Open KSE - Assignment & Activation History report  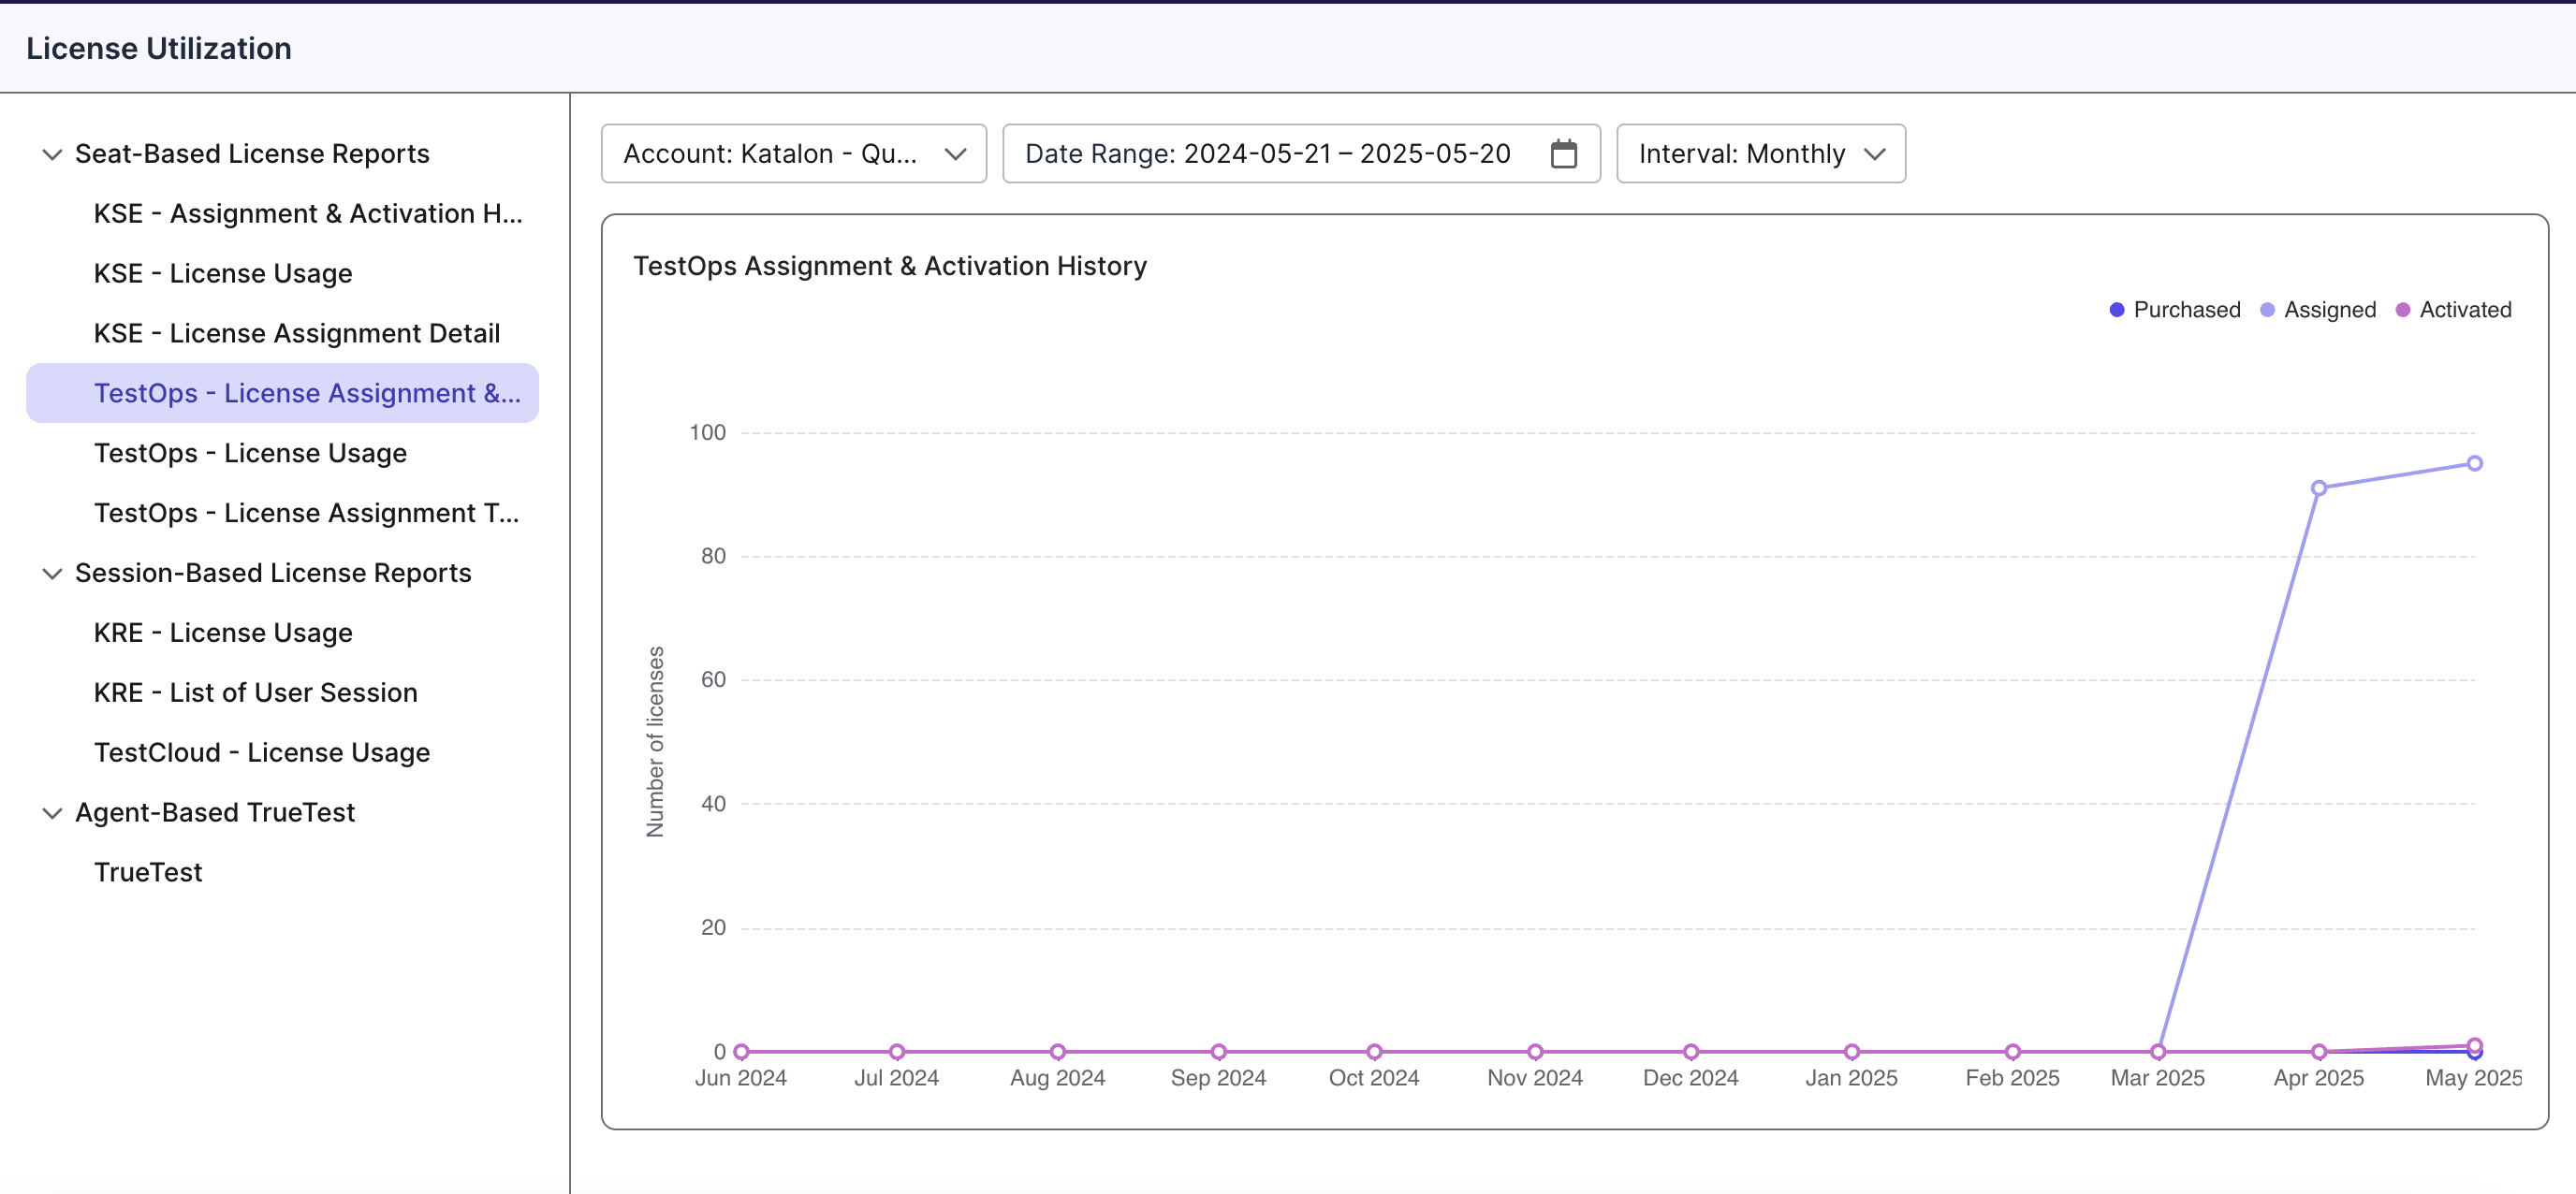308,214
